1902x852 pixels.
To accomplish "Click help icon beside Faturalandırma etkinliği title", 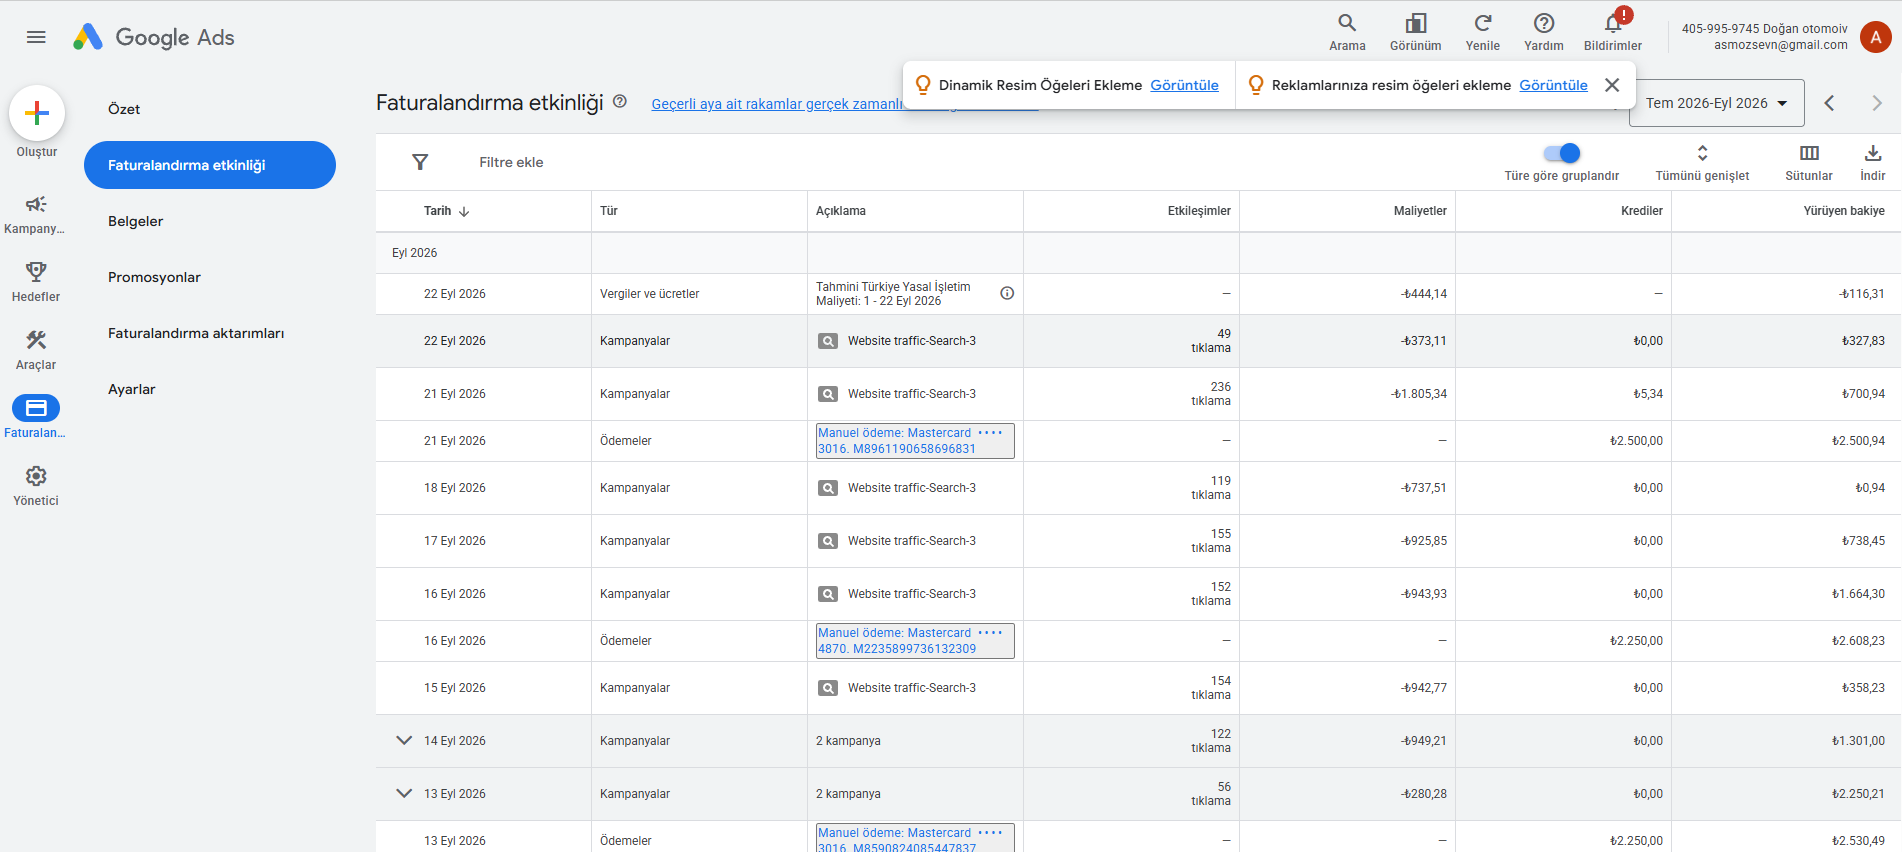I will pyautogui.click(x=620, y=101).
